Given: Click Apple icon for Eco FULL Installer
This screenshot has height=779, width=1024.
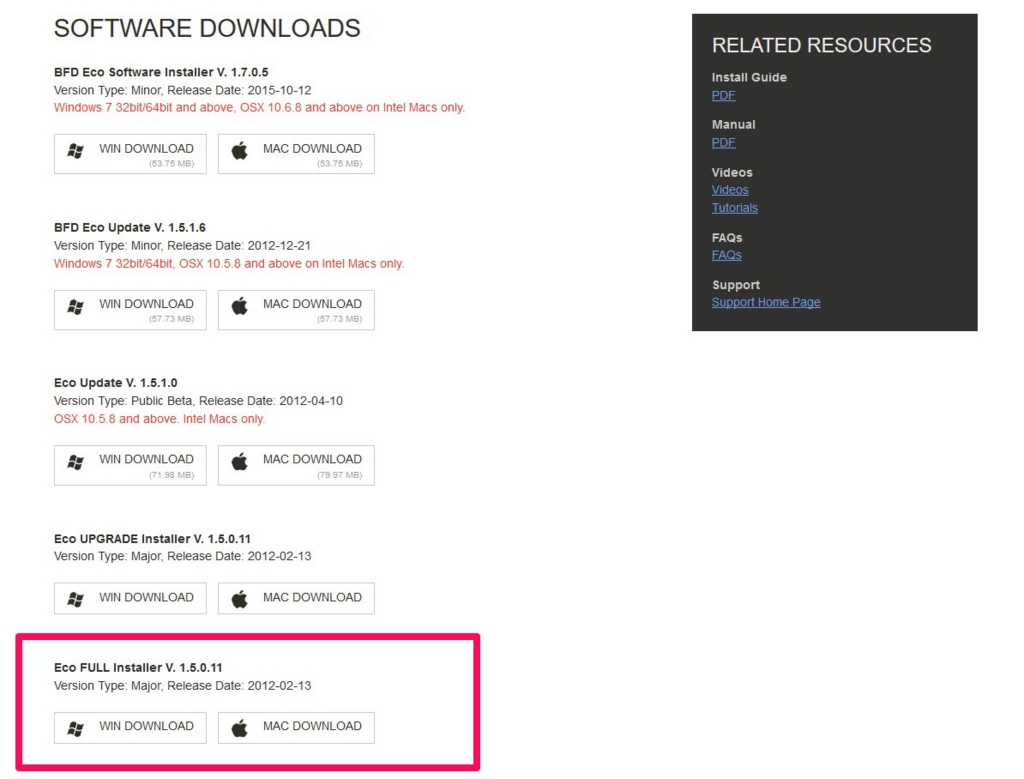Looking at the screenshot, I should 240,727.
